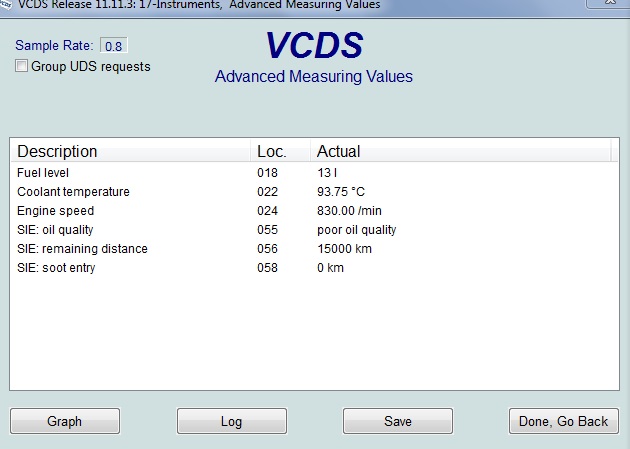Click location code 024
The width and height of the screenshot is (630, 449).
click(267, 210)
